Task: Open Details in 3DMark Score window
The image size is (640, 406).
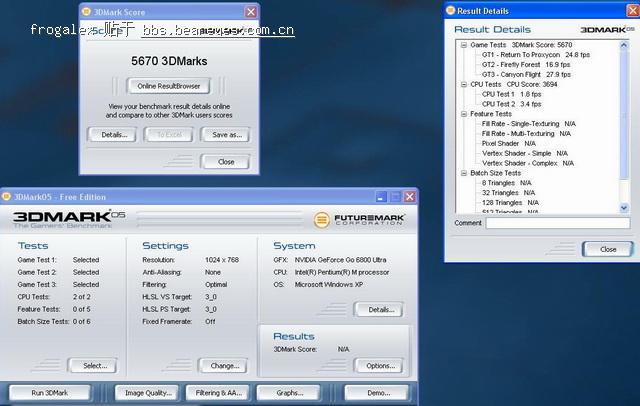Action: (112, 135)
